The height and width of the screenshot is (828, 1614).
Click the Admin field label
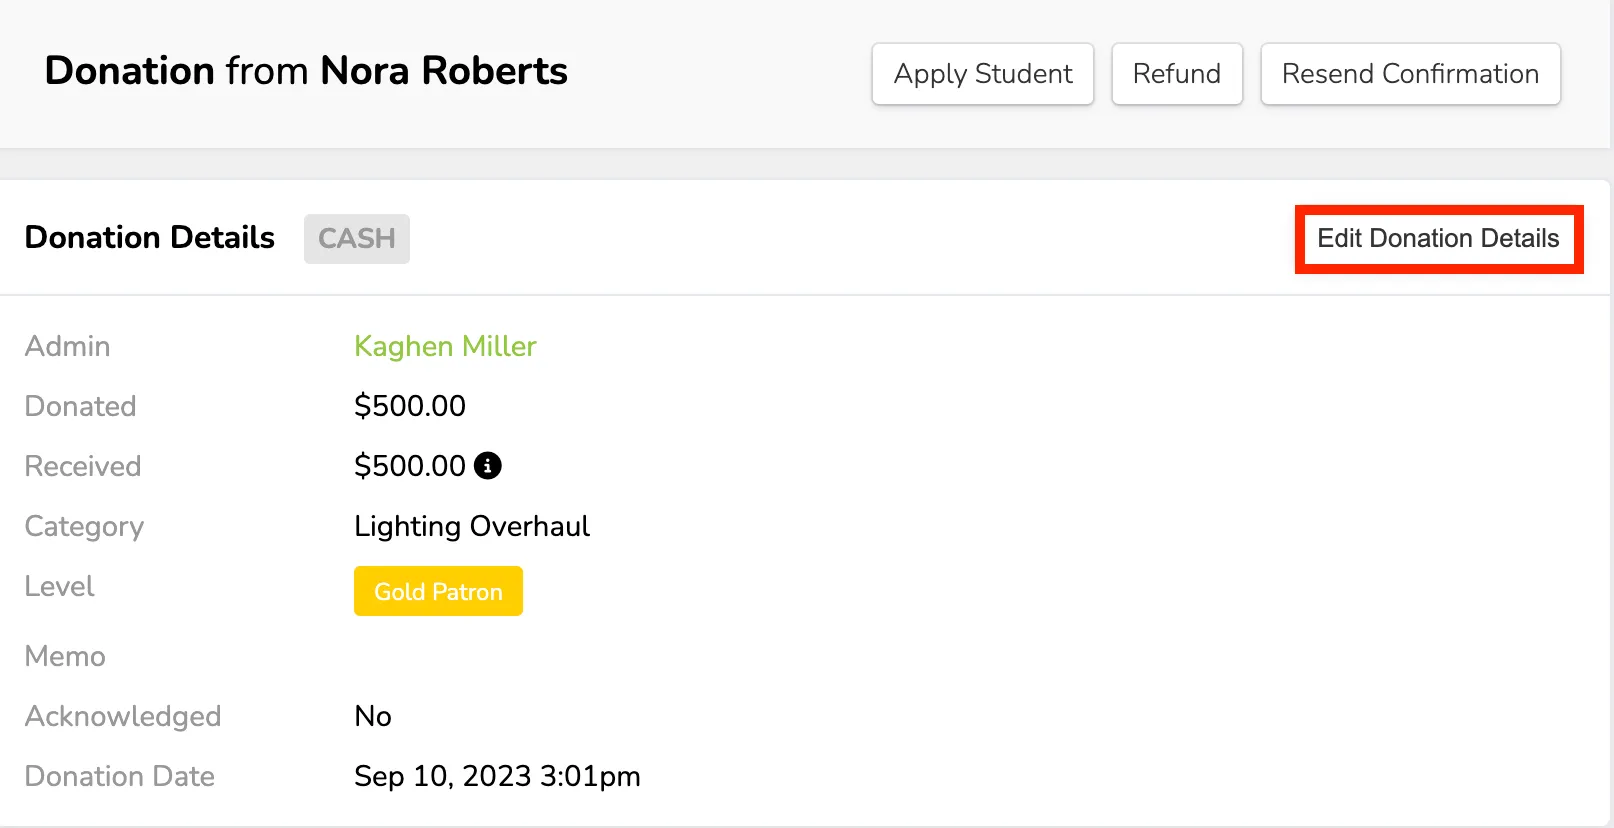pos(68,346)
